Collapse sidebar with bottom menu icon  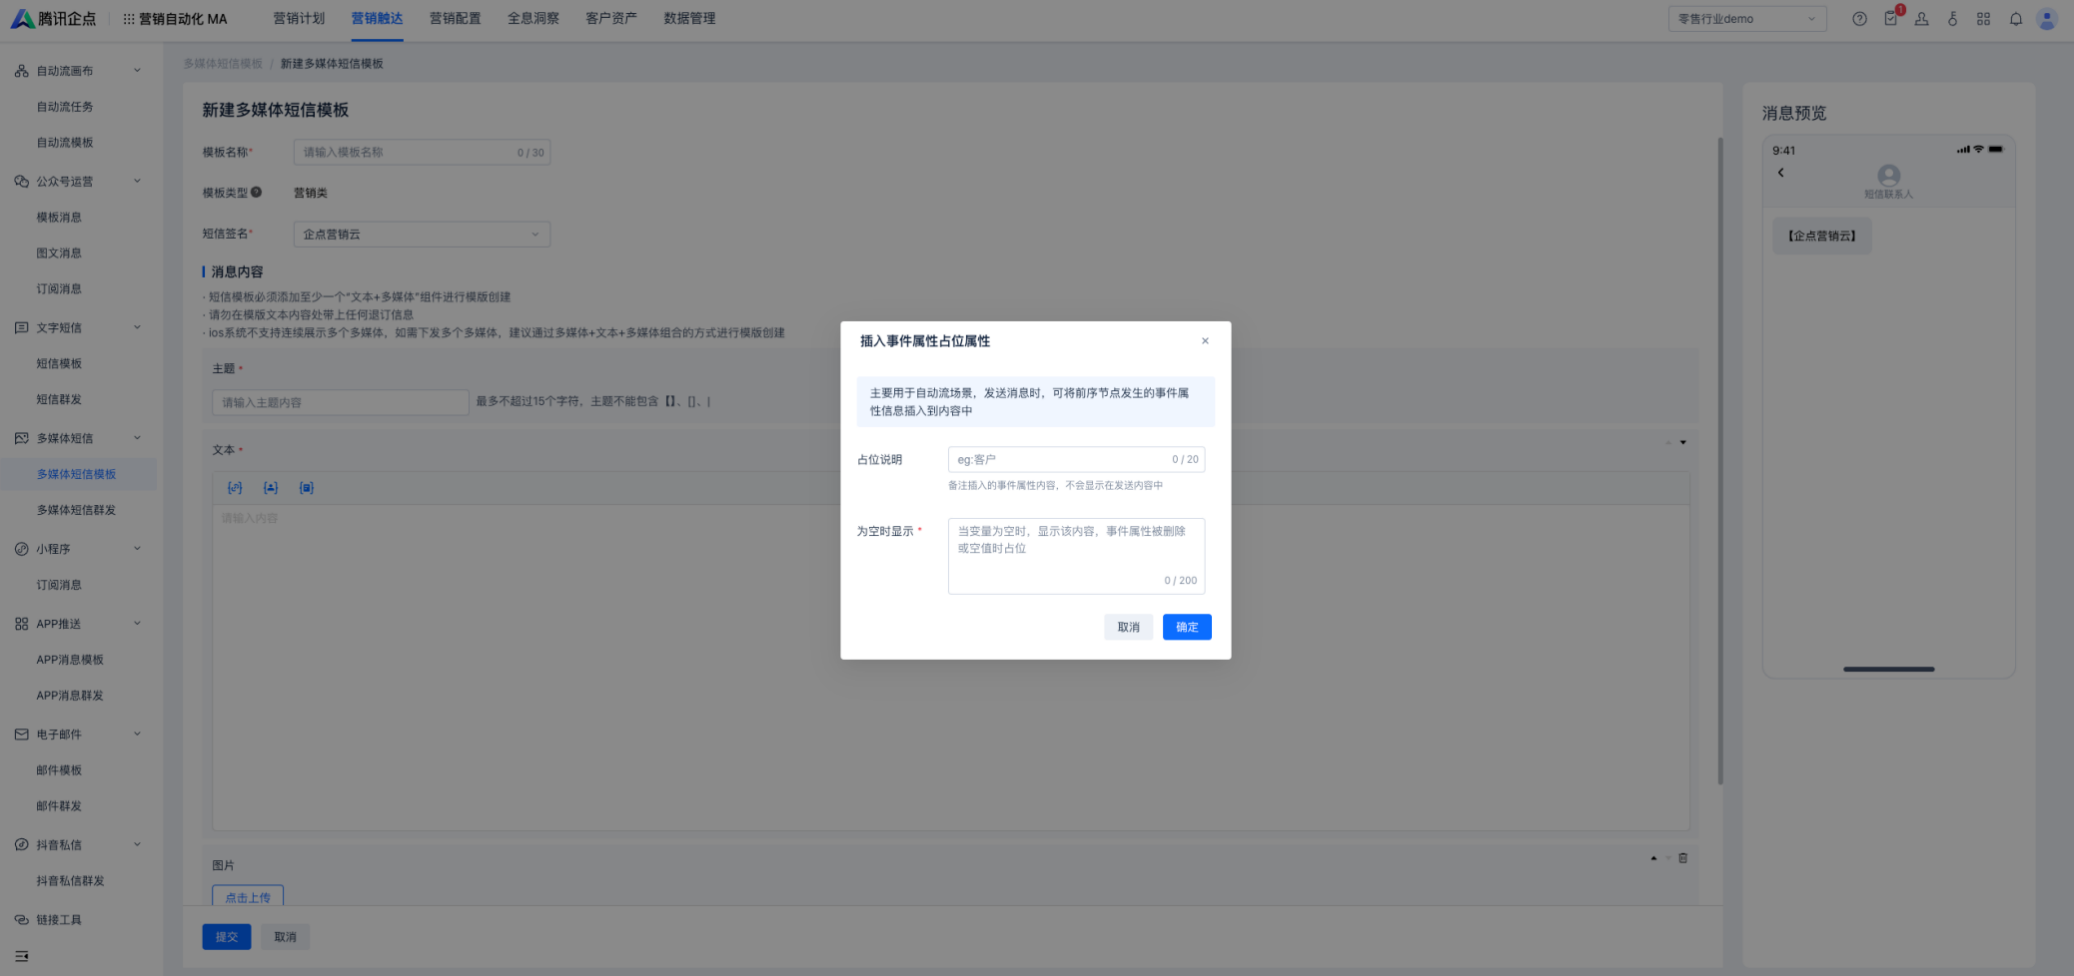point(21,956)
